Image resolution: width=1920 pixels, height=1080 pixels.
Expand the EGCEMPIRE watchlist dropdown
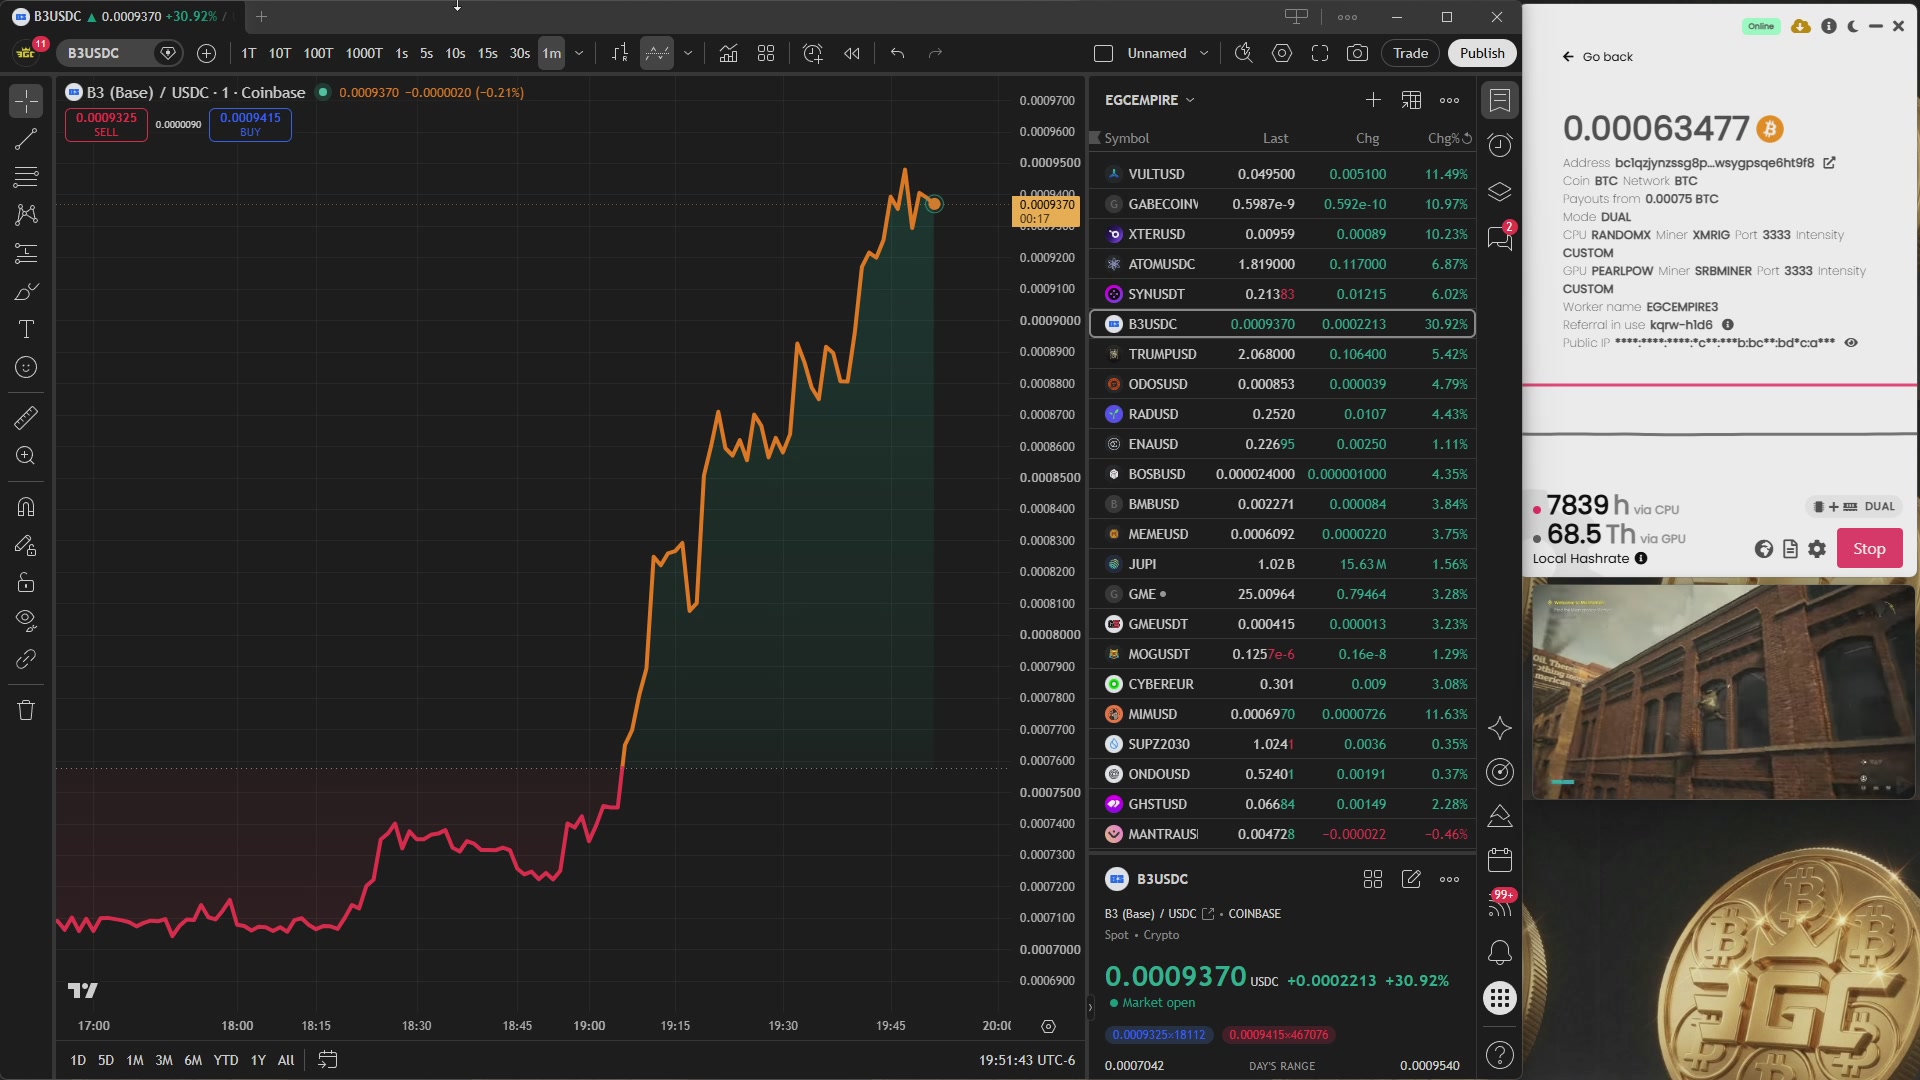[x=1190, y=100]
